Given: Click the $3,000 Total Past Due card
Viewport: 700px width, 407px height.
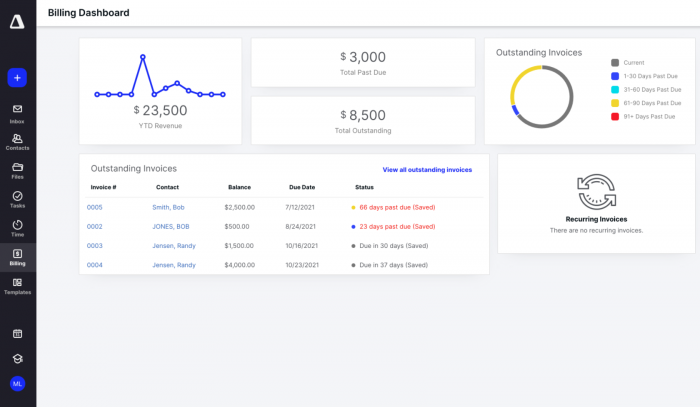Looking at the screenshot, I should point(363,62).
